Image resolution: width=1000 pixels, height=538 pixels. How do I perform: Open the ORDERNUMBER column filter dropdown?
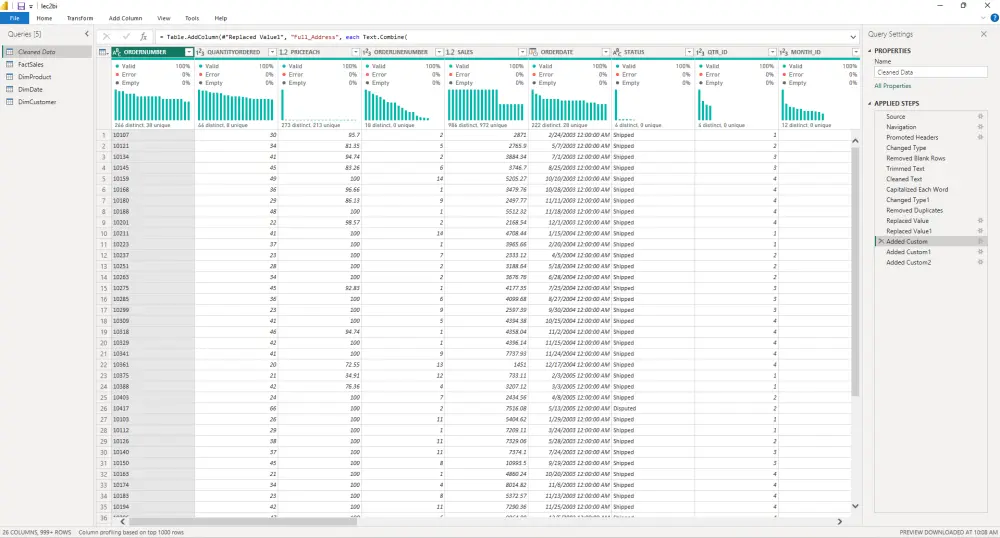point(189,52)
